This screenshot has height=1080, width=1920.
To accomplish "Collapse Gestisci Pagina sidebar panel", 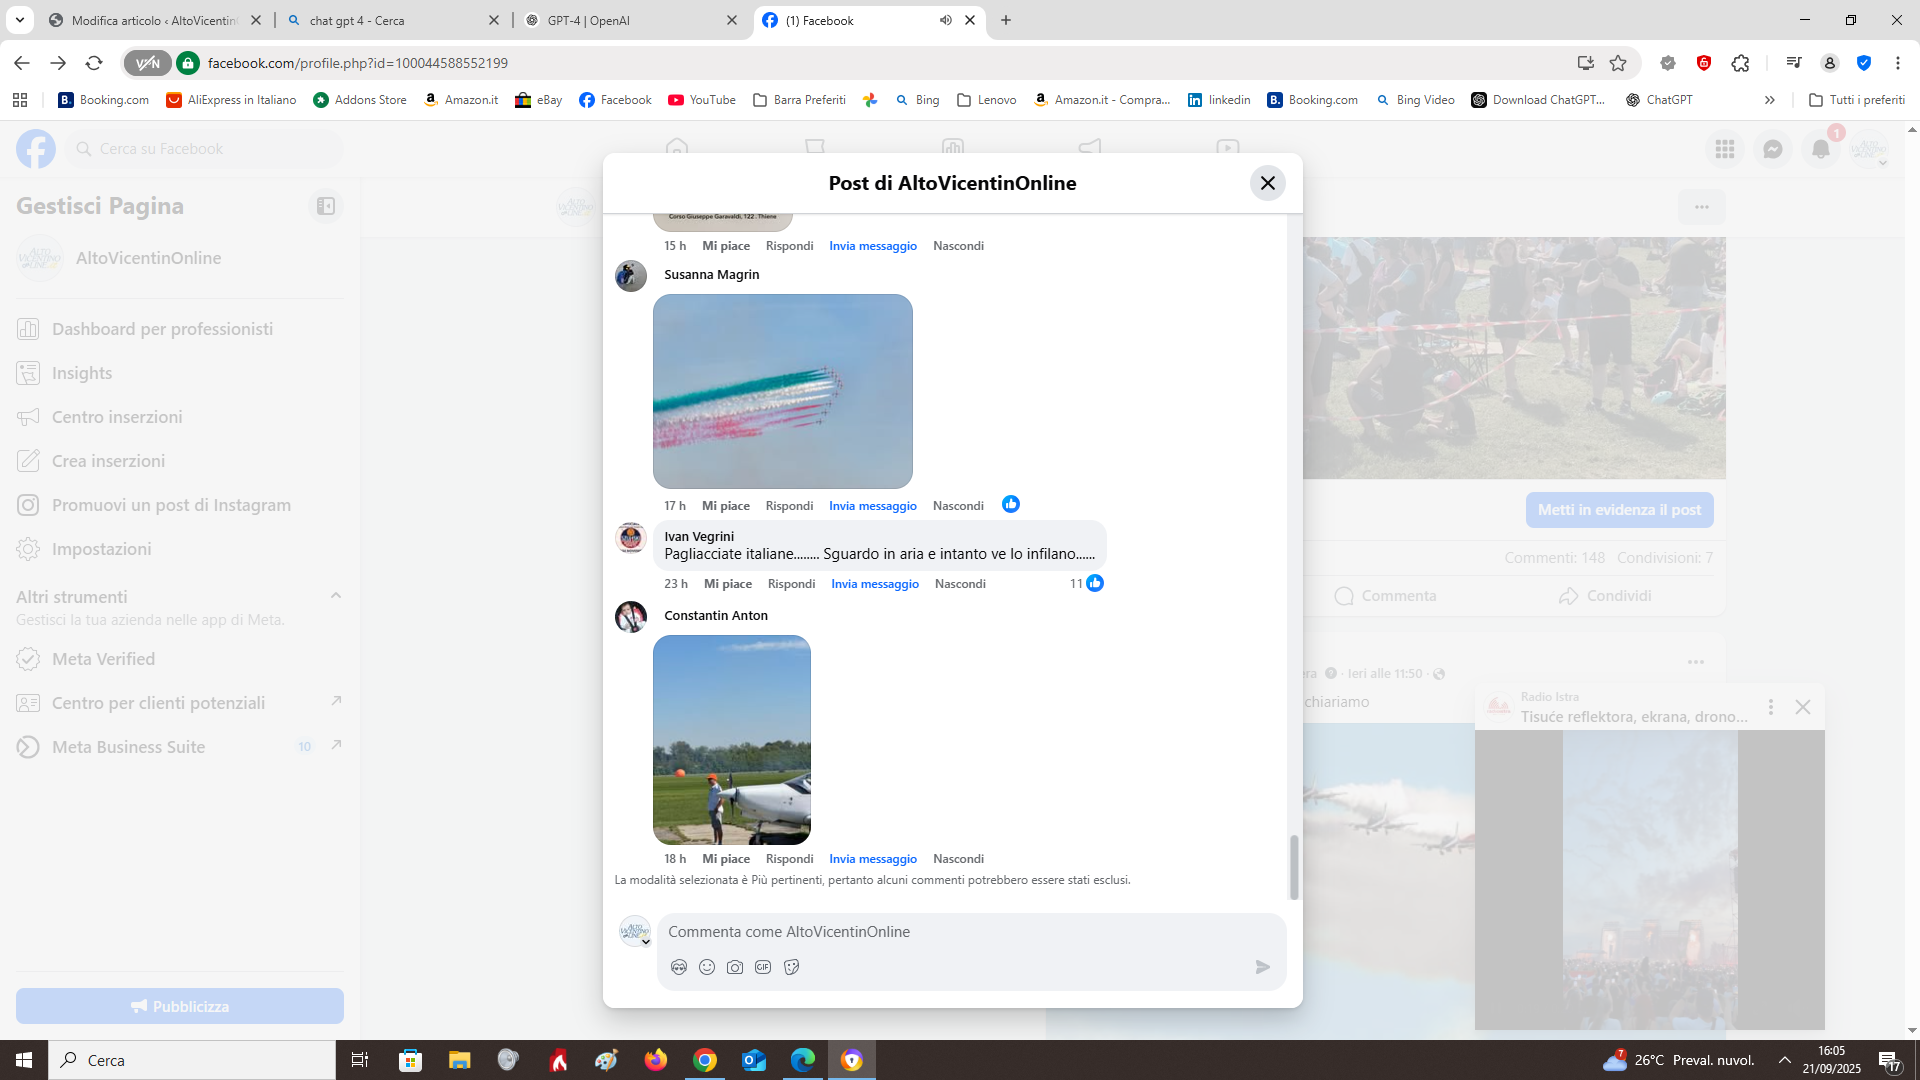I will click(325, 206).
